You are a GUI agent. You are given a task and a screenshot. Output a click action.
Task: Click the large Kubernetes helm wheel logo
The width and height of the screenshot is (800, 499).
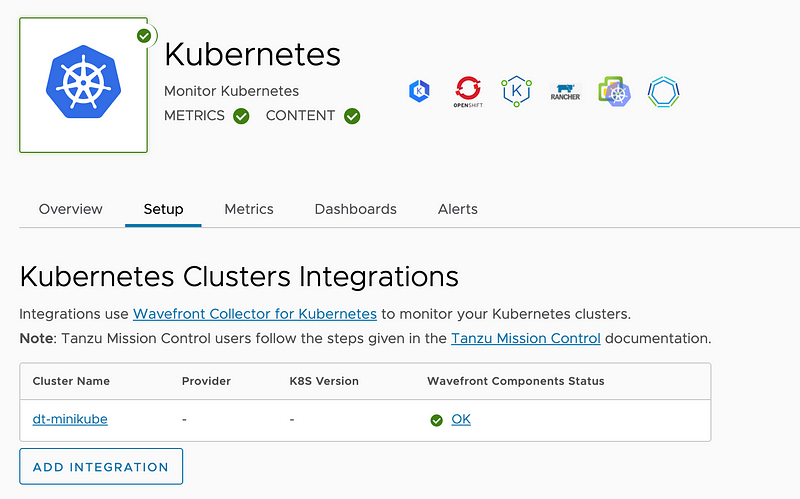[83, 85]
